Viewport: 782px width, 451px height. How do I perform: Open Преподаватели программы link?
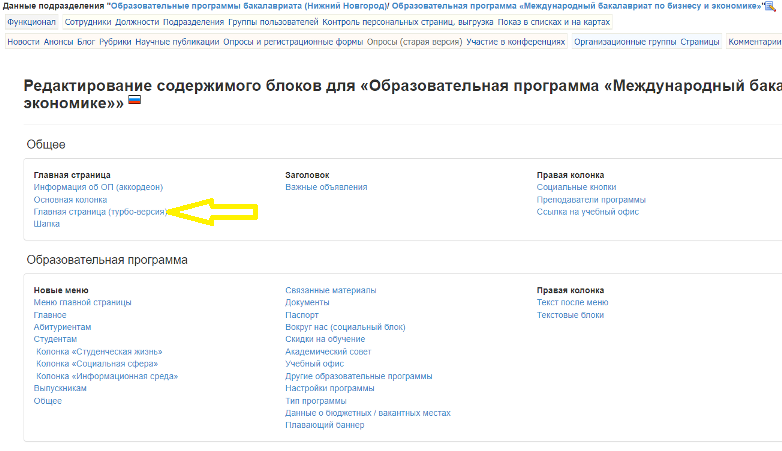(x=591, y=200)
